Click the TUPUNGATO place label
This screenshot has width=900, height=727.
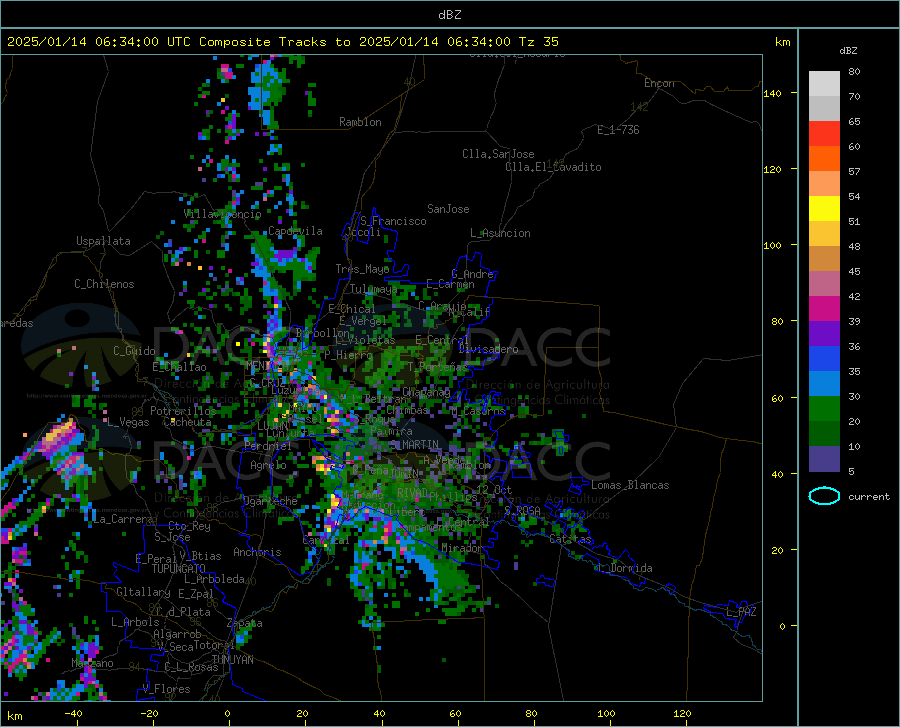[x=179, y=569]
